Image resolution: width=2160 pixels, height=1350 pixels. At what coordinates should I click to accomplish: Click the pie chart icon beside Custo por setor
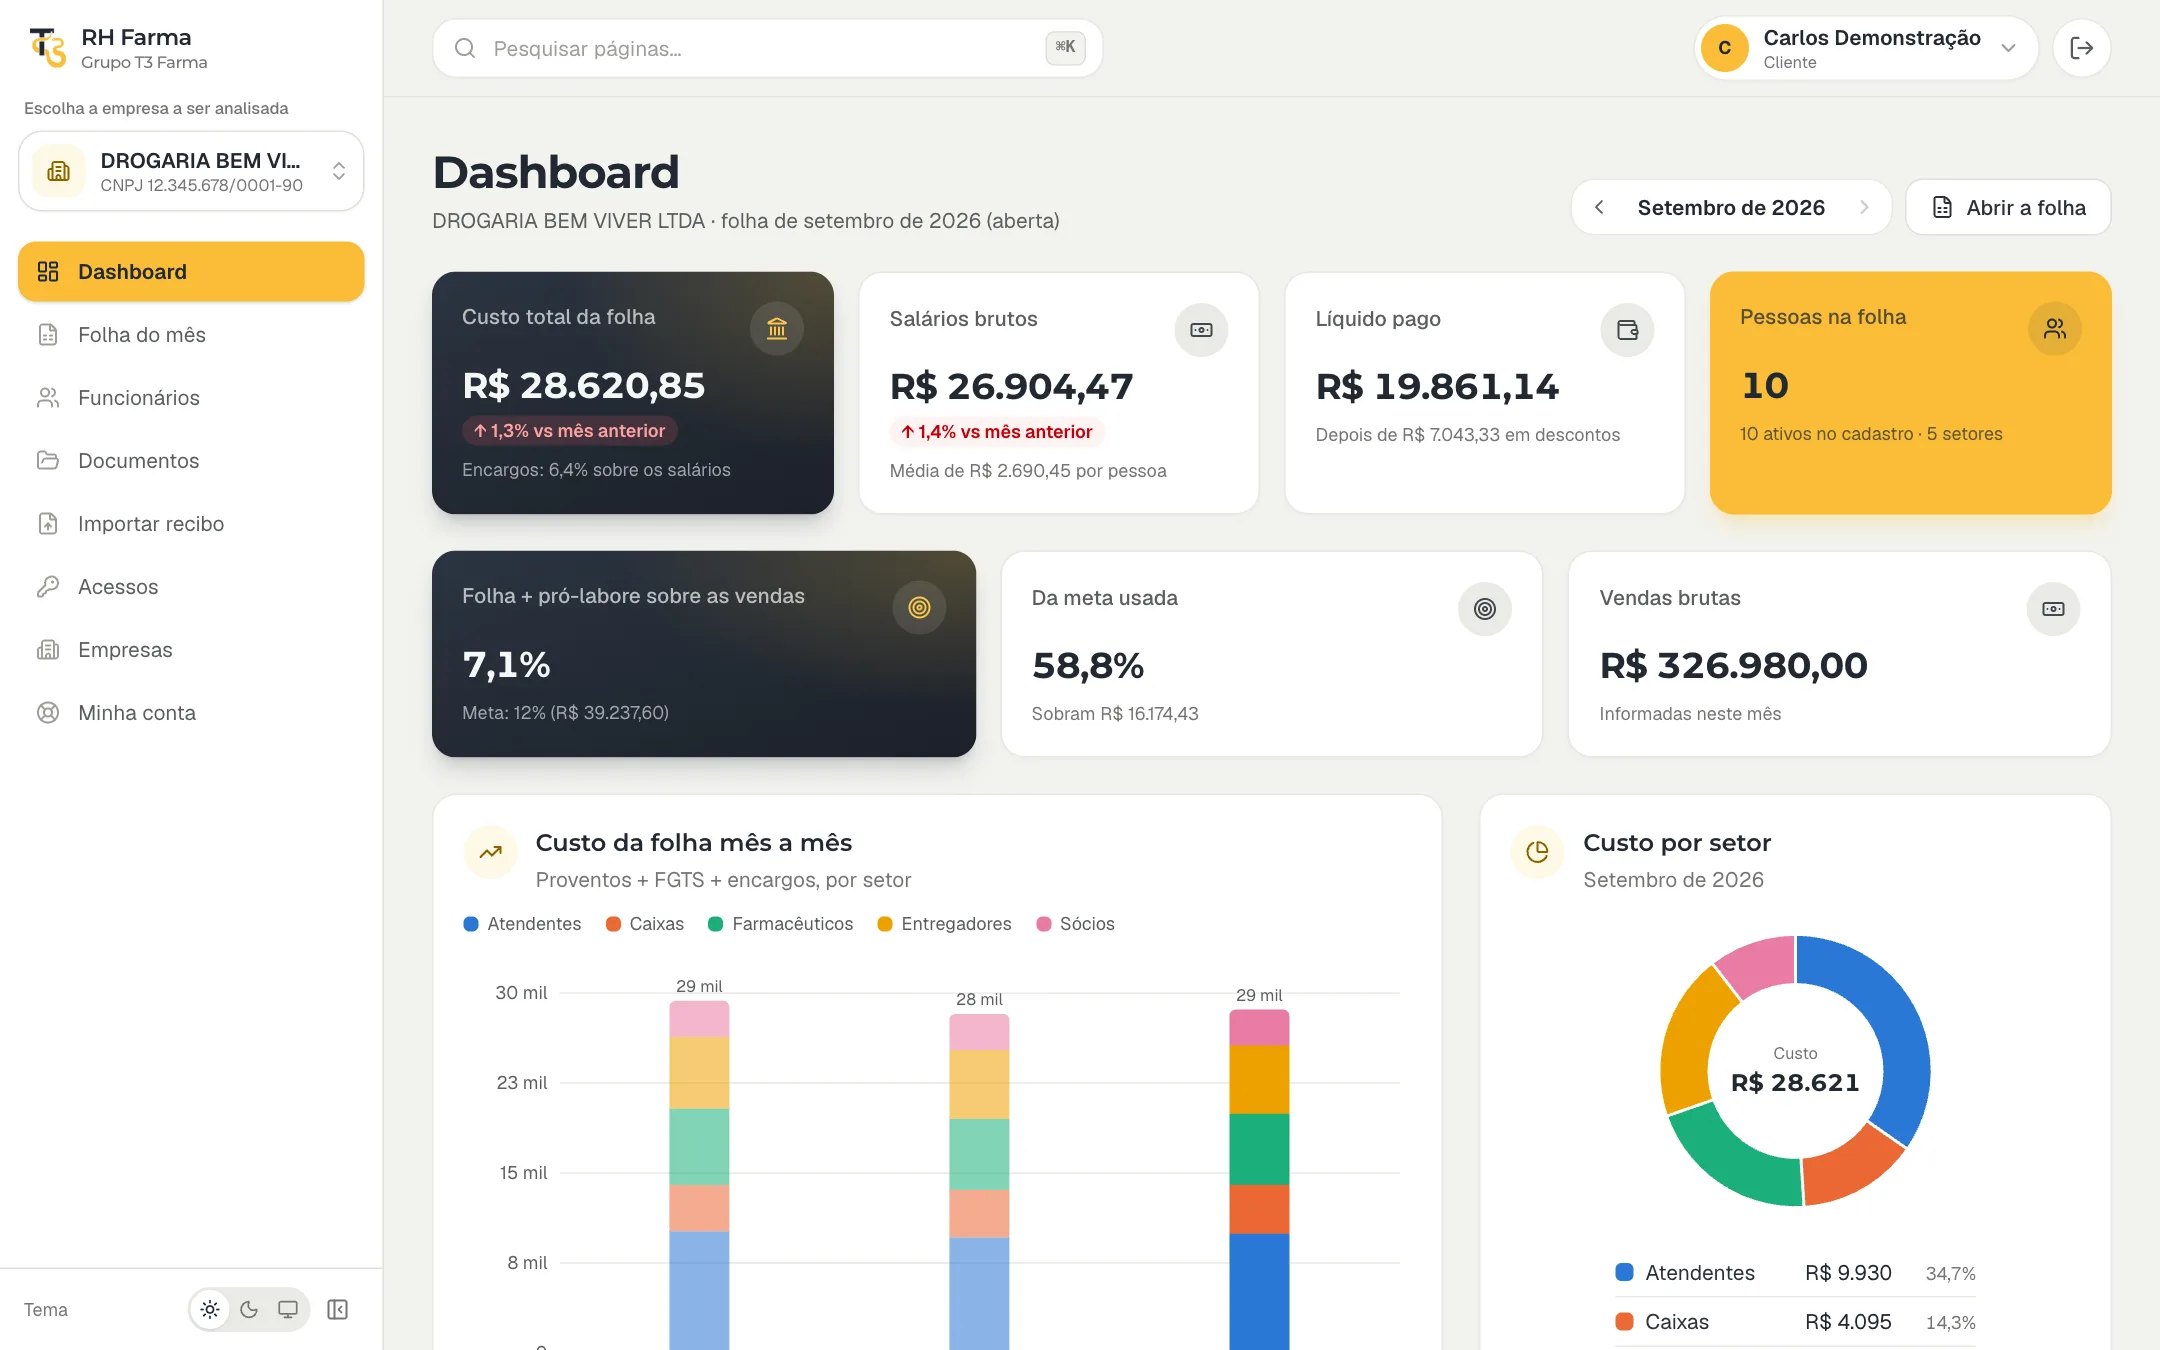pos(1537,852)
